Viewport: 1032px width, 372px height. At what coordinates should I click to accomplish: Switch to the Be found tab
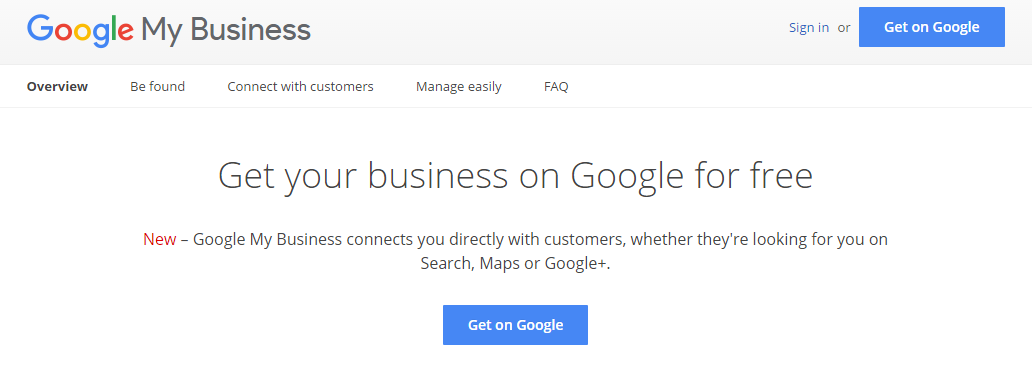point(157,86)
